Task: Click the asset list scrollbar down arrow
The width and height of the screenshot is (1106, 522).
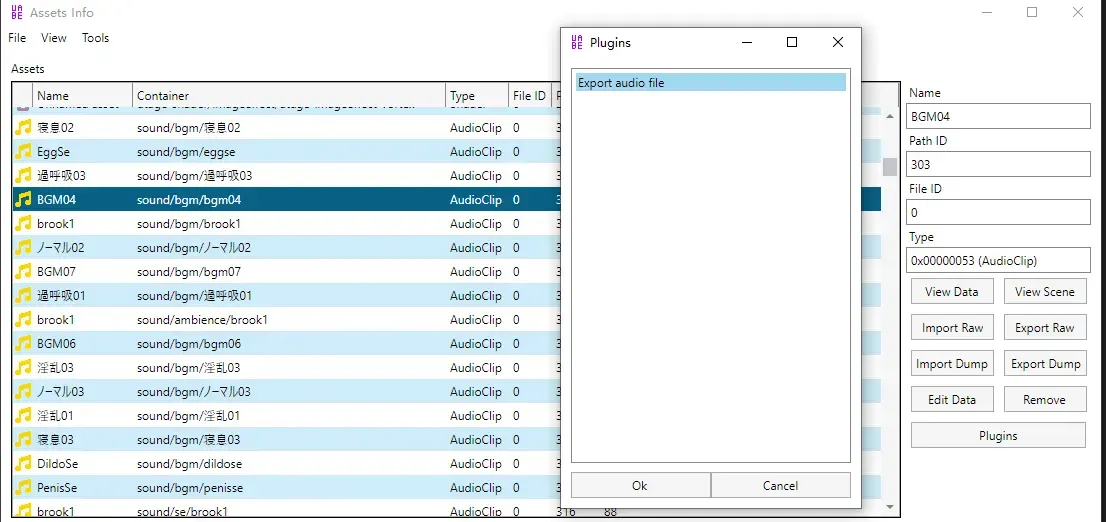Action: [890, 506]
